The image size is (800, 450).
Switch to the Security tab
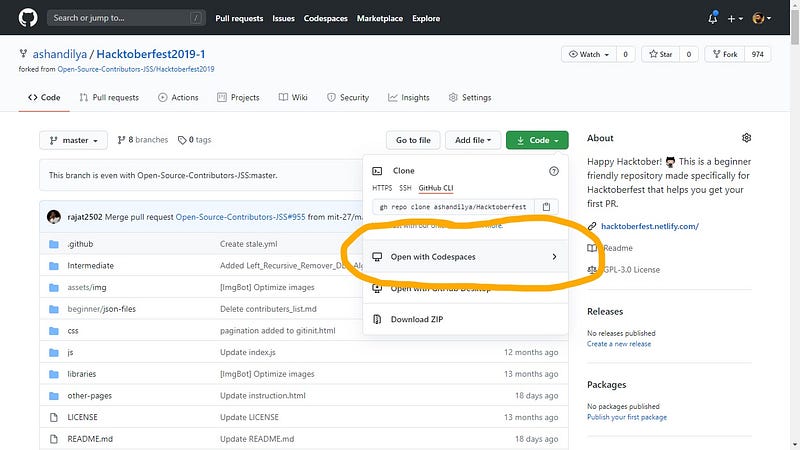tap(348, 97)
